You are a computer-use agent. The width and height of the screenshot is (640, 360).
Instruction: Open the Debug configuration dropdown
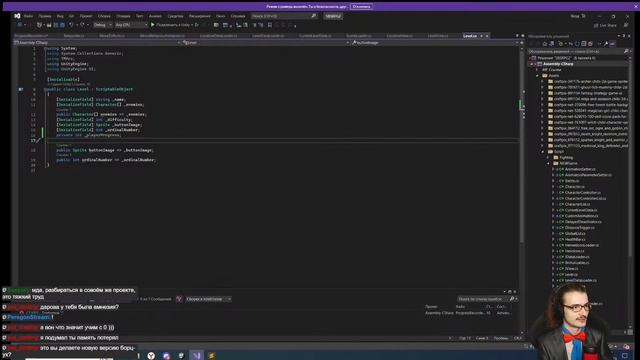(102, 25)
